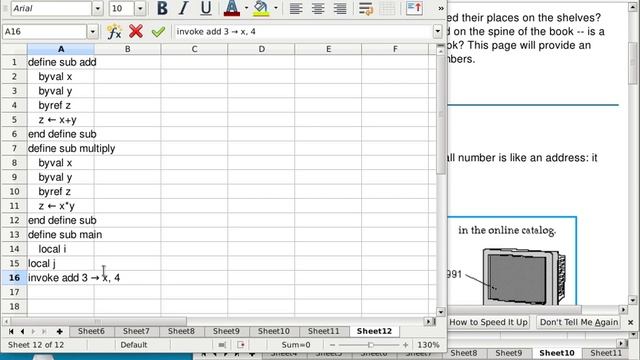Click cell containing 'local j'

pyautogui.click(x=61, y=263)
